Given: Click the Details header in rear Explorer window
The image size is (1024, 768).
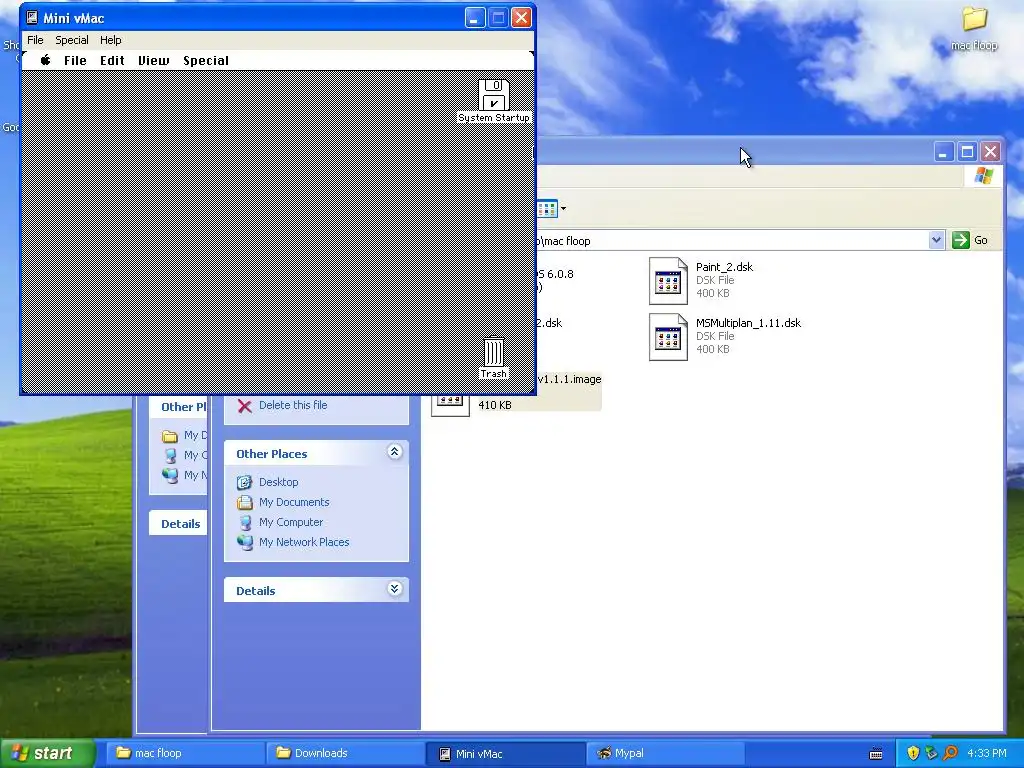Looking at the screenshot, I should pyautogui.click(x=180, y=524).
